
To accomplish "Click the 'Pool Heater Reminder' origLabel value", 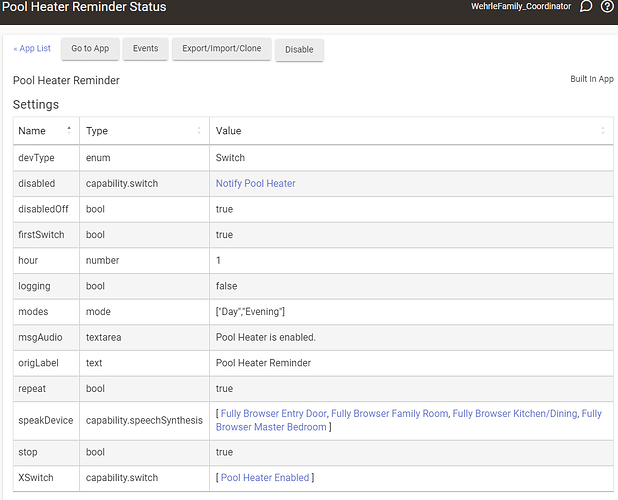I will (x=263, y=363).
